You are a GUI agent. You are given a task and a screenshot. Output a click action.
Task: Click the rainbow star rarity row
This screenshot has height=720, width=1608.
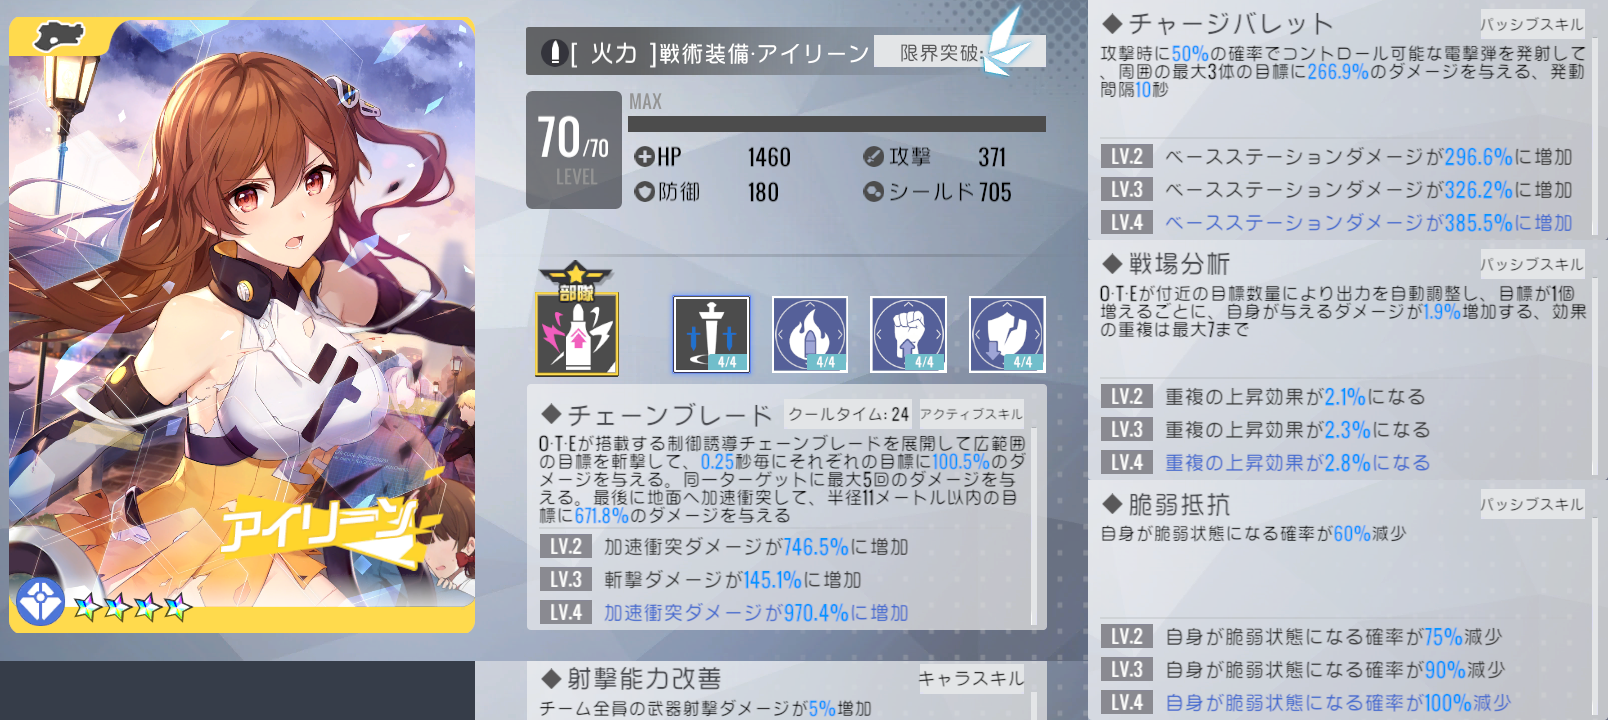coord(132,606)
